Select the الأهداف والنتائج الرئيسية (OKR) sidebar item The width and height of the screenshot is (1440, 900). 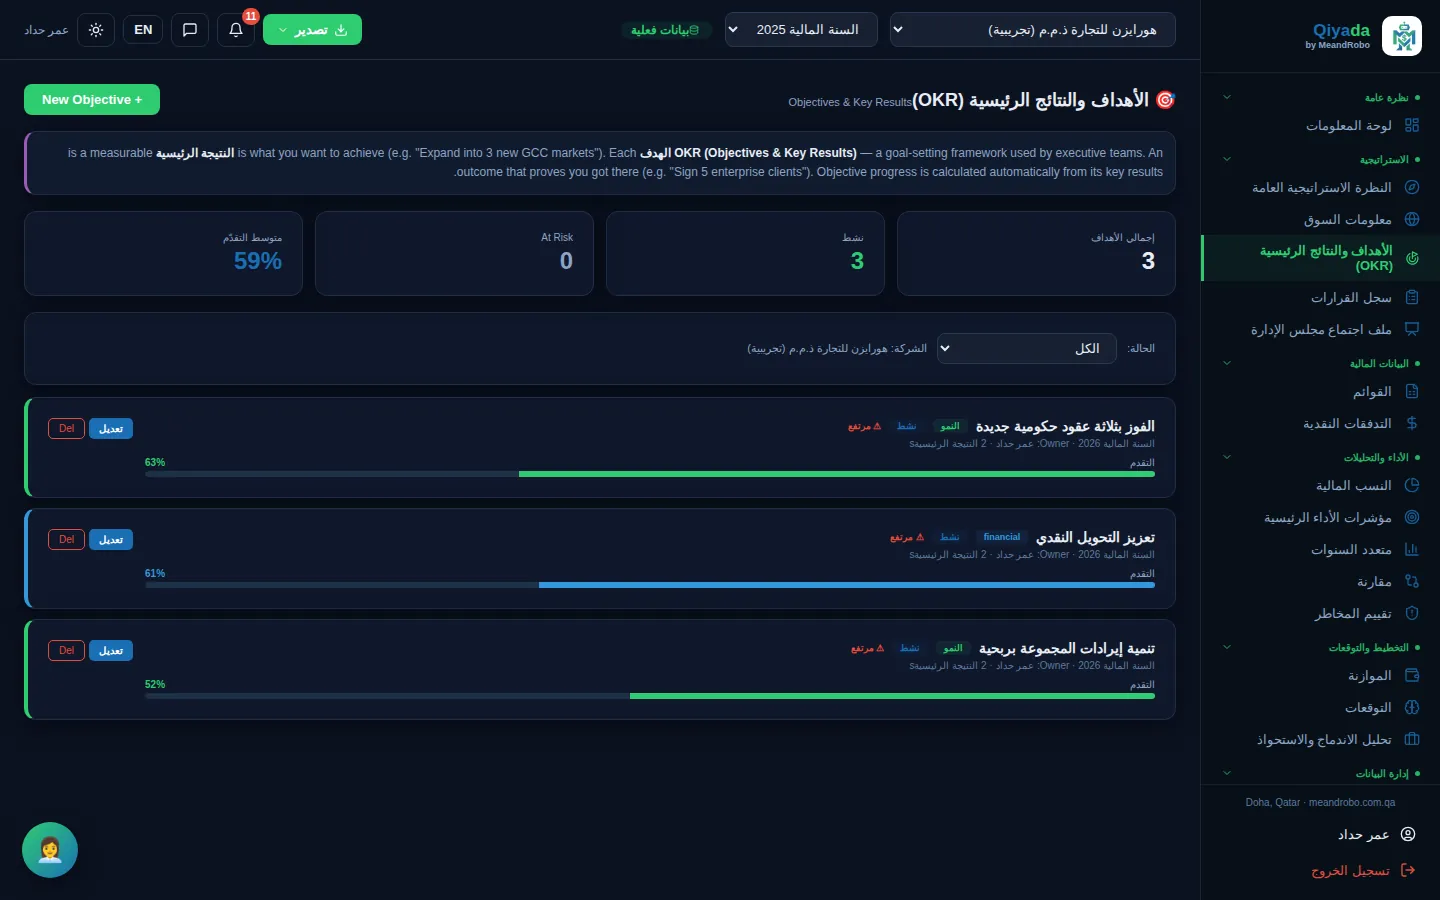pyautogui.click(x=1320, y=258)
